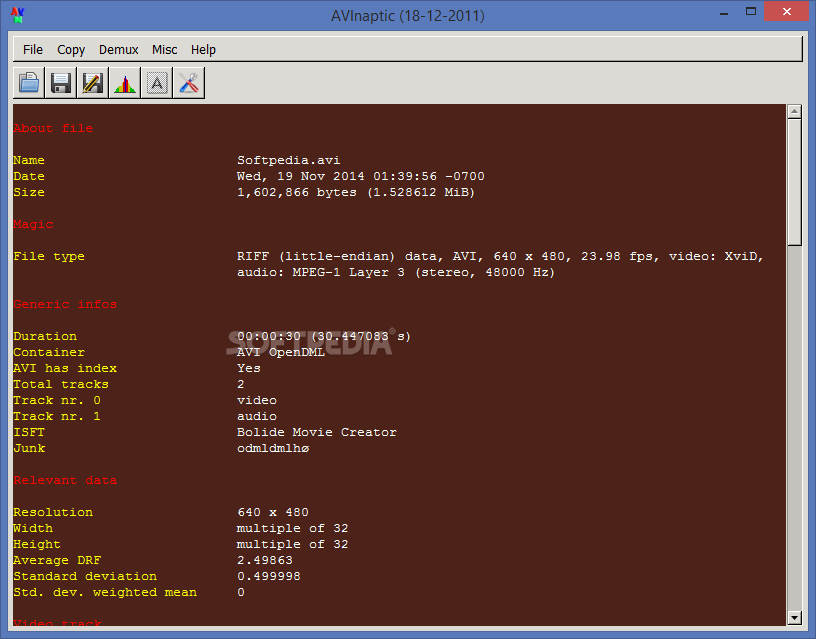816x639 pixels.
Task: Click the 'Height' label
Action: (x=37, y=544)
